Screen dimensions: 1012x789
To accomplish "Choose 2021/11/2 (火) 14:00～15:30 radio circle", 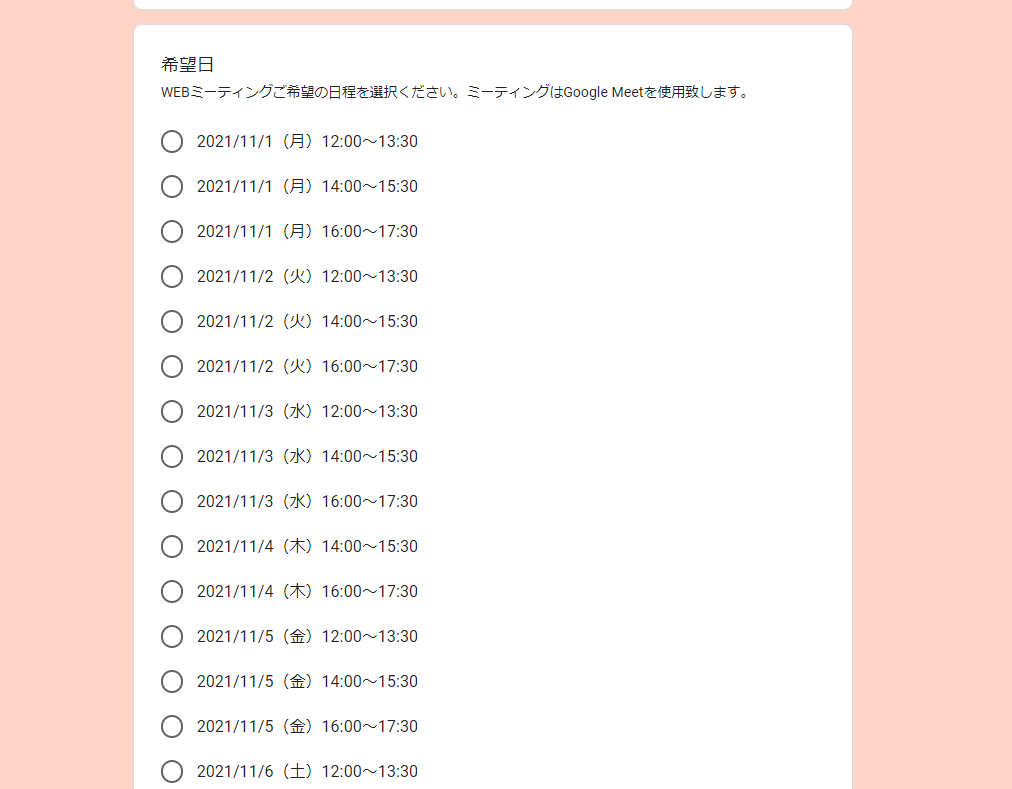I will pyautogui.click(x=172, y=322).
